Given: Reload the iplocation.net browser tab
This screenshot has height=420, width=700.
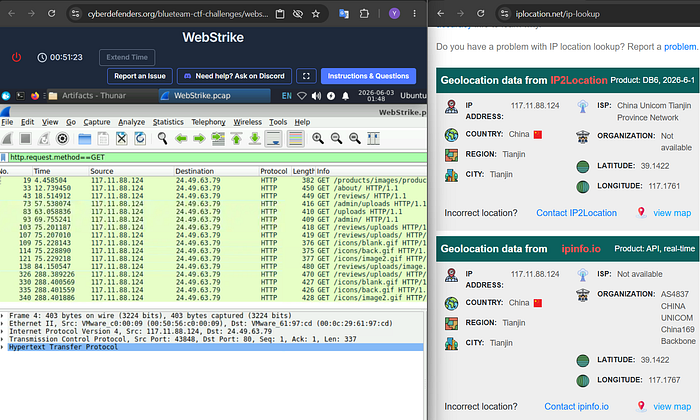Looking at the screenshot, I should (480, 14).
